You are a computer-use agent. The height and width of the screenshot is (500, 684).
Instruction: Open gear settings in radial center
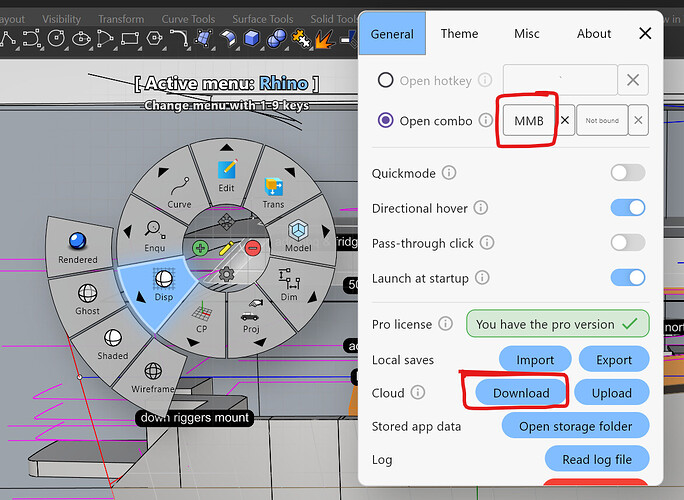point(226,275)
